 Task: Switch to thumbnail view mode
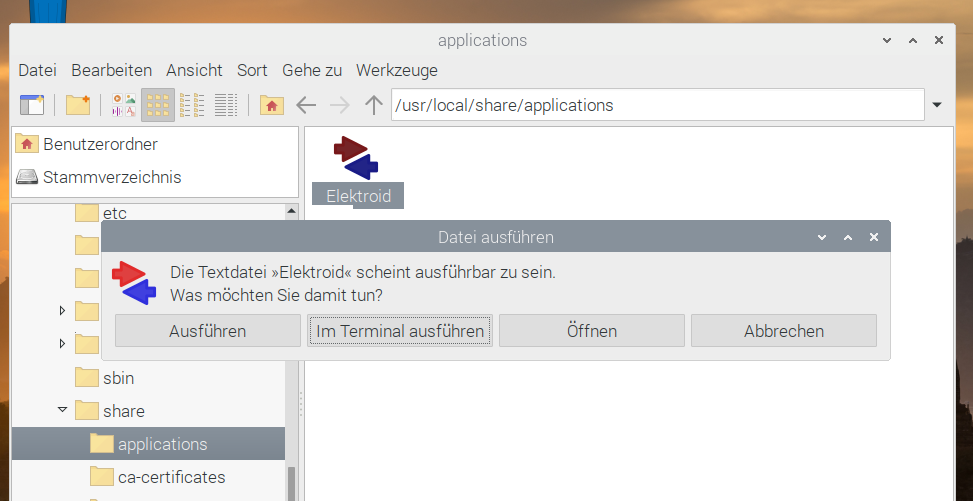(x=124, y=105)
